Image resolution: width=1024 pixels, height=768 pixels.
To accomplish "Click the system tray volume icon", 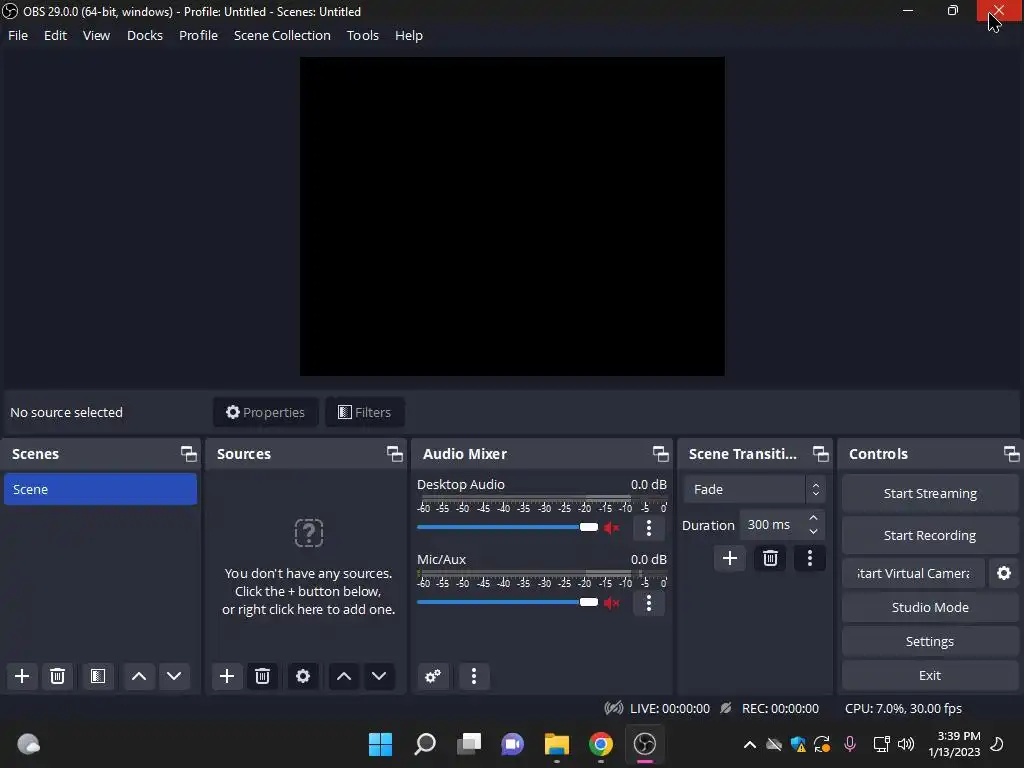I will click(x=906, y=744).
